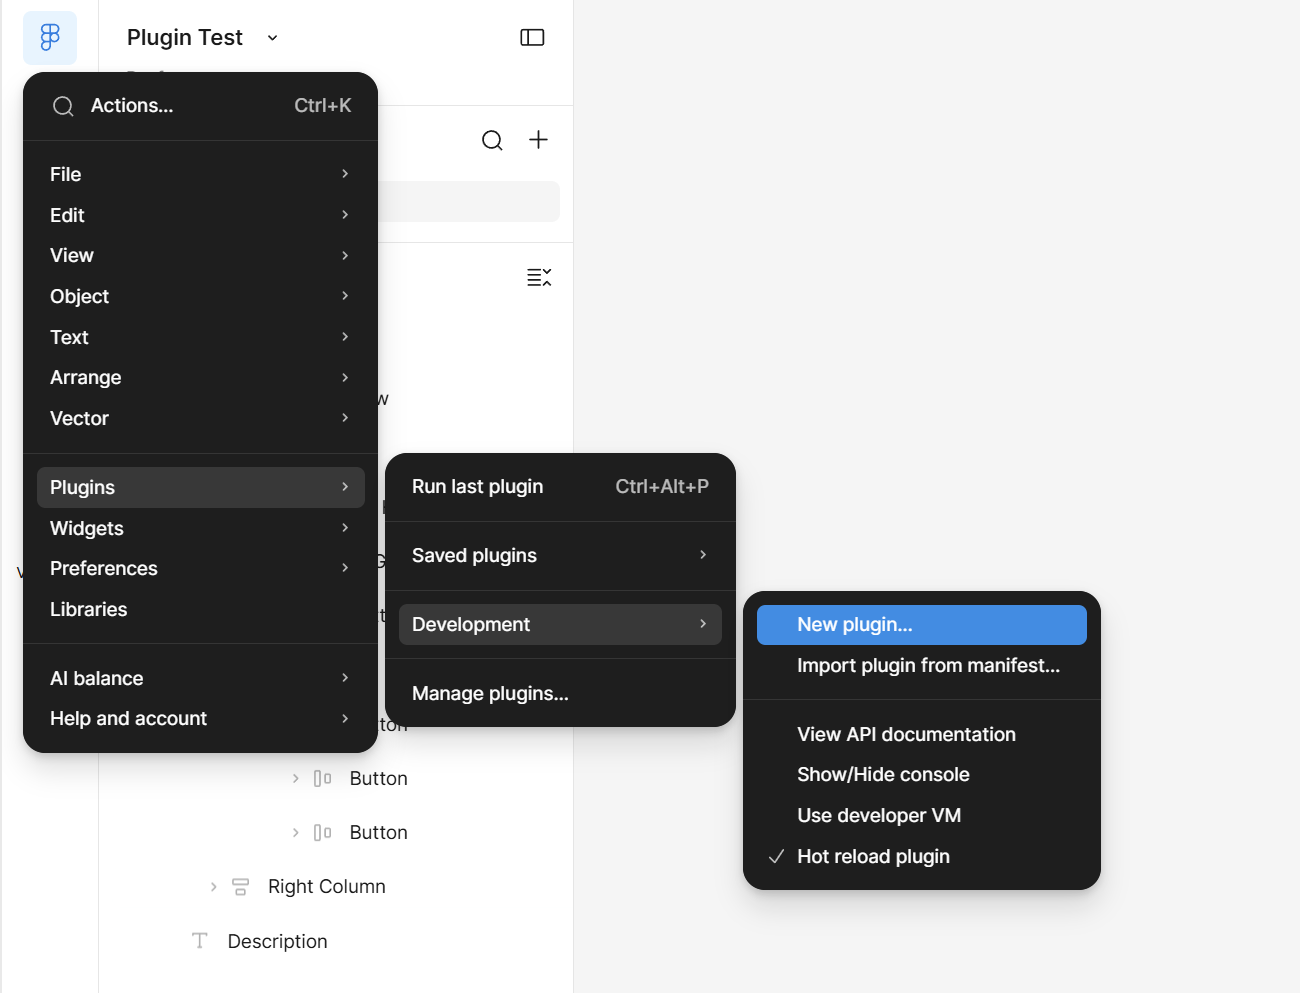Open the Edit menu

click(x=200, y=216)
